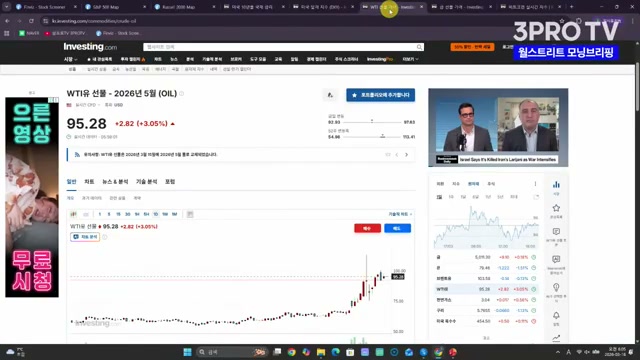
Task: Click the Investing.com website search field
Action: (284, 47)
